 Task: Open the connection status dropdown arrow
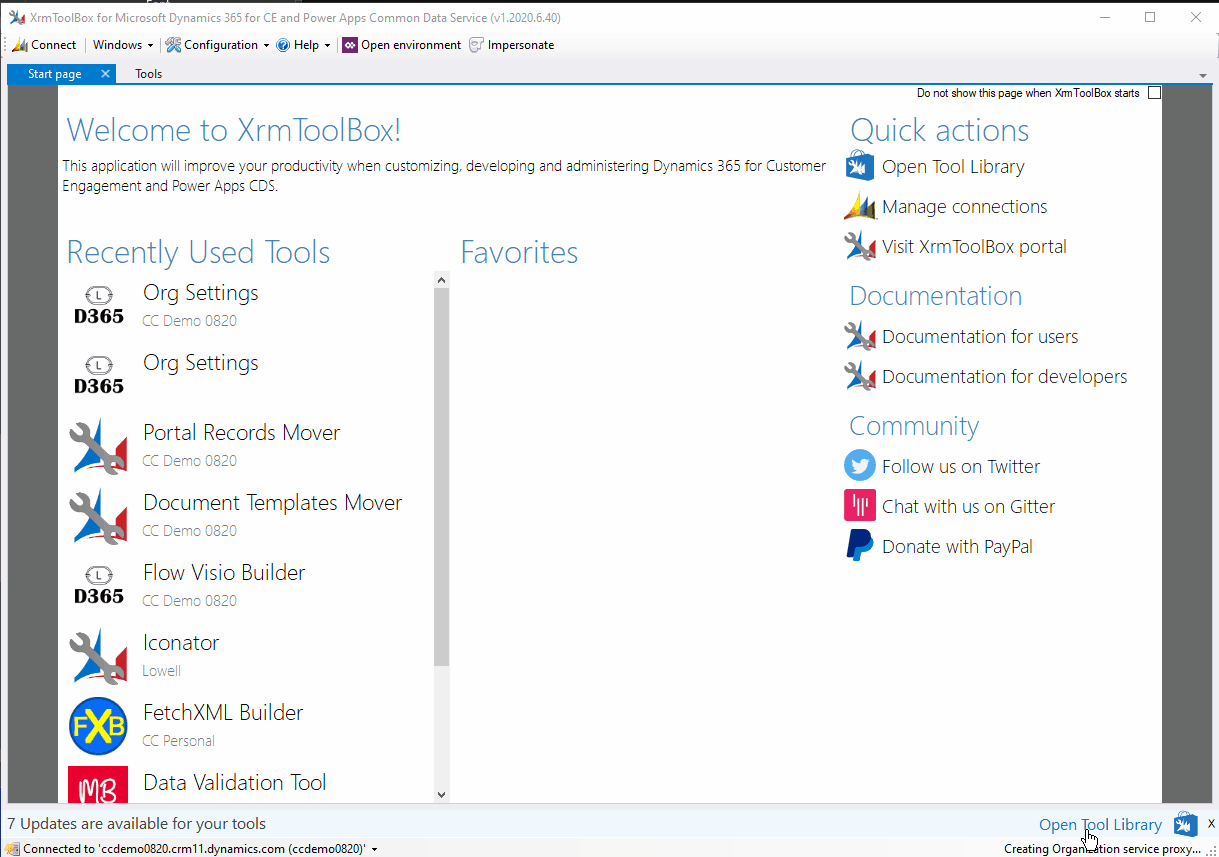(x=374, y=849)
